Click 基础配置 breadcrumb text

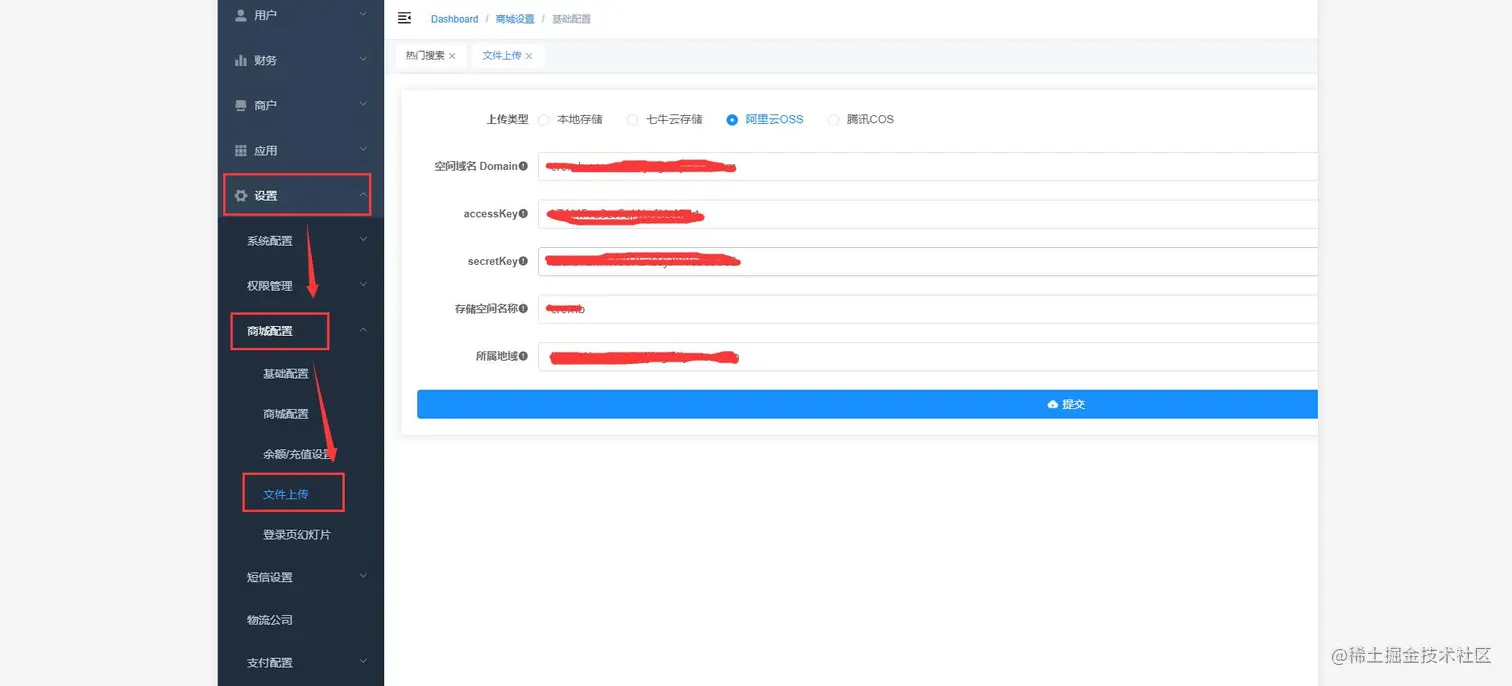[571, 19]
